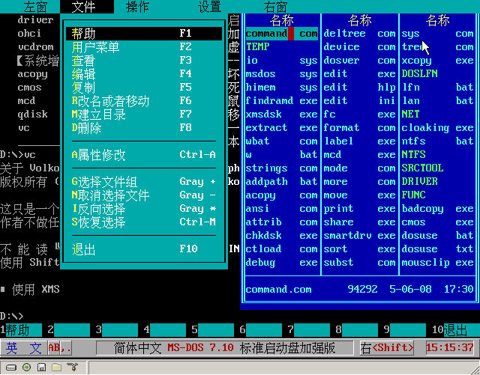This screenshot has height=375, width=480.
Task: Select 编辑 F4 menu entry
Action: click(144, 74)
